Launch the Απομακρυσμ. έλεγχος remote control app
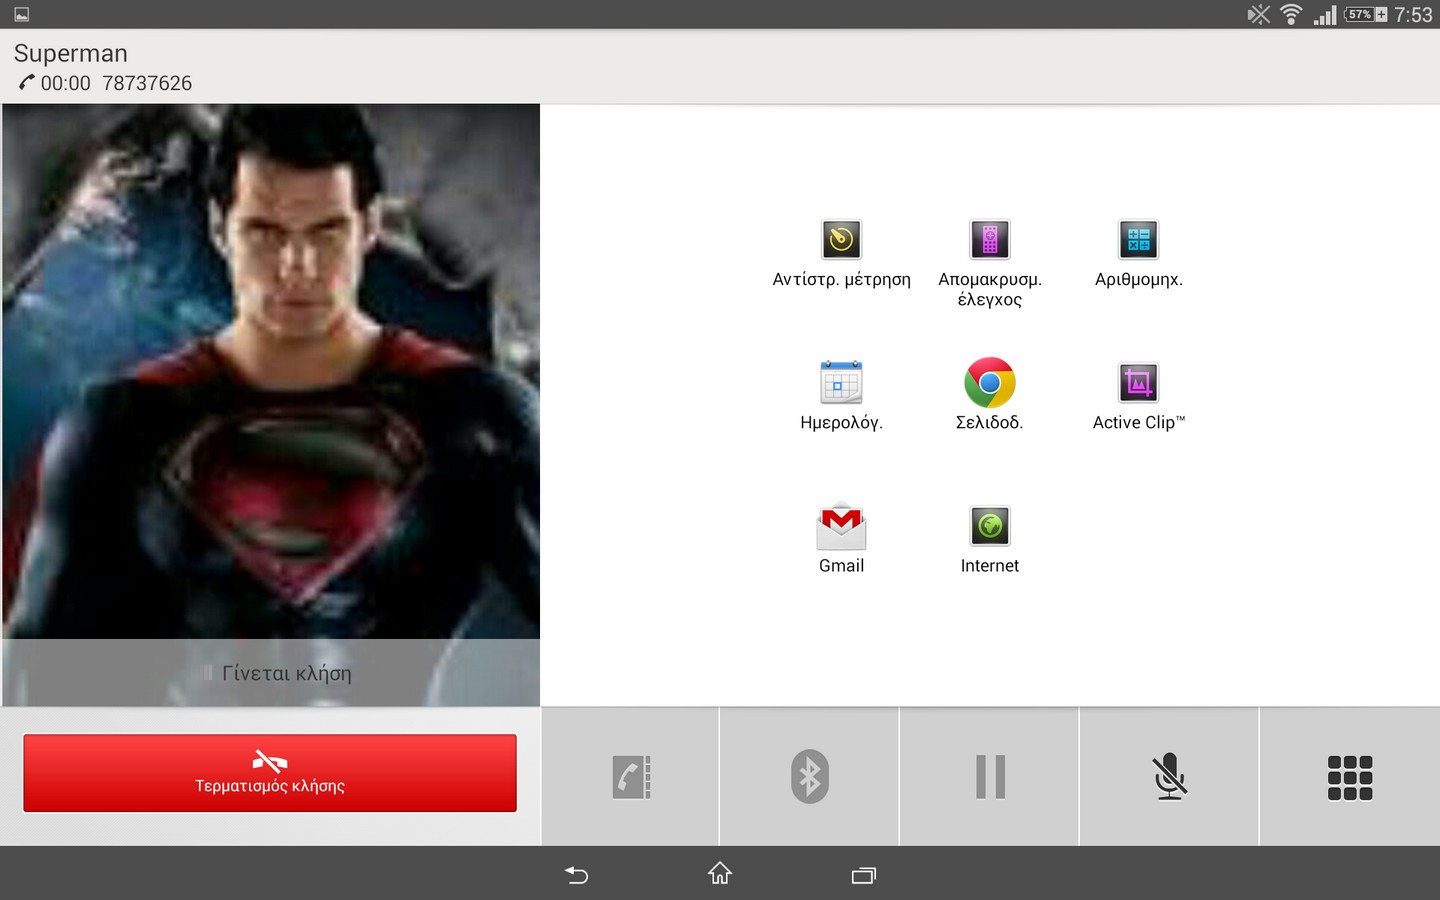 point(990,263)
